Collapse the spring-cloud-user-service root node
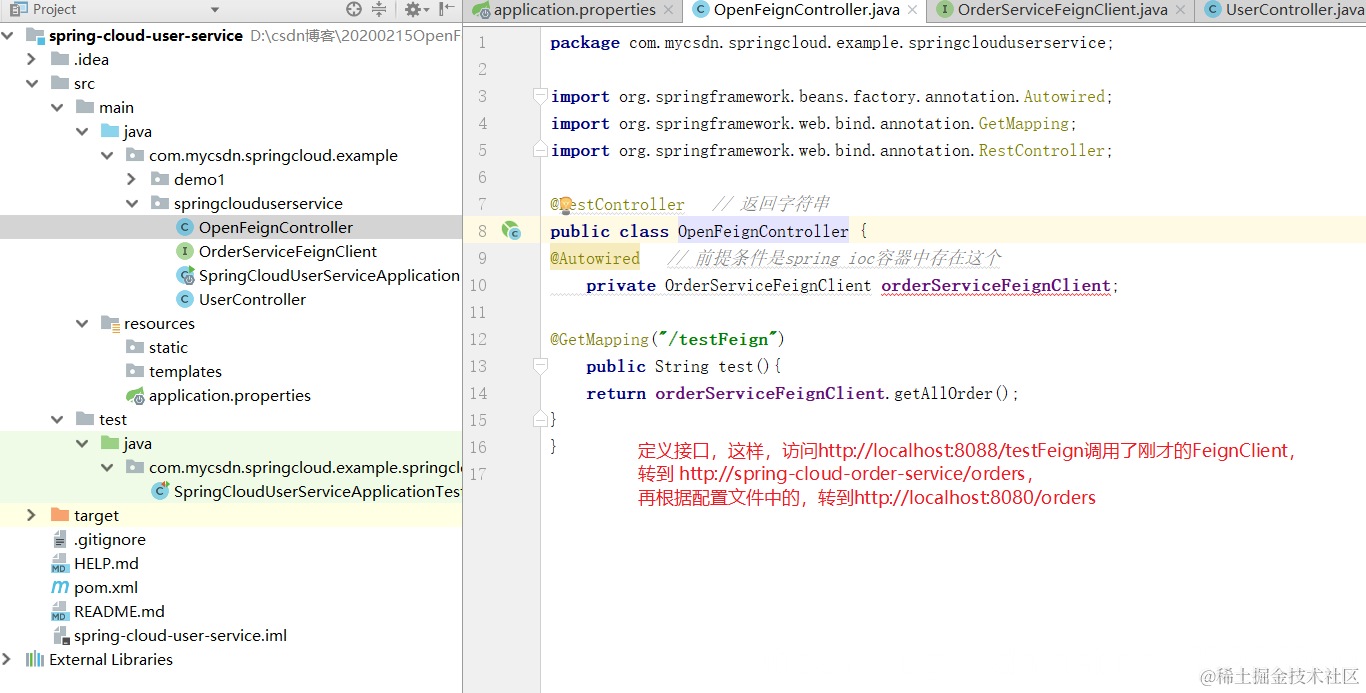The image size is (1366, 693). click(x=9, y=36)
